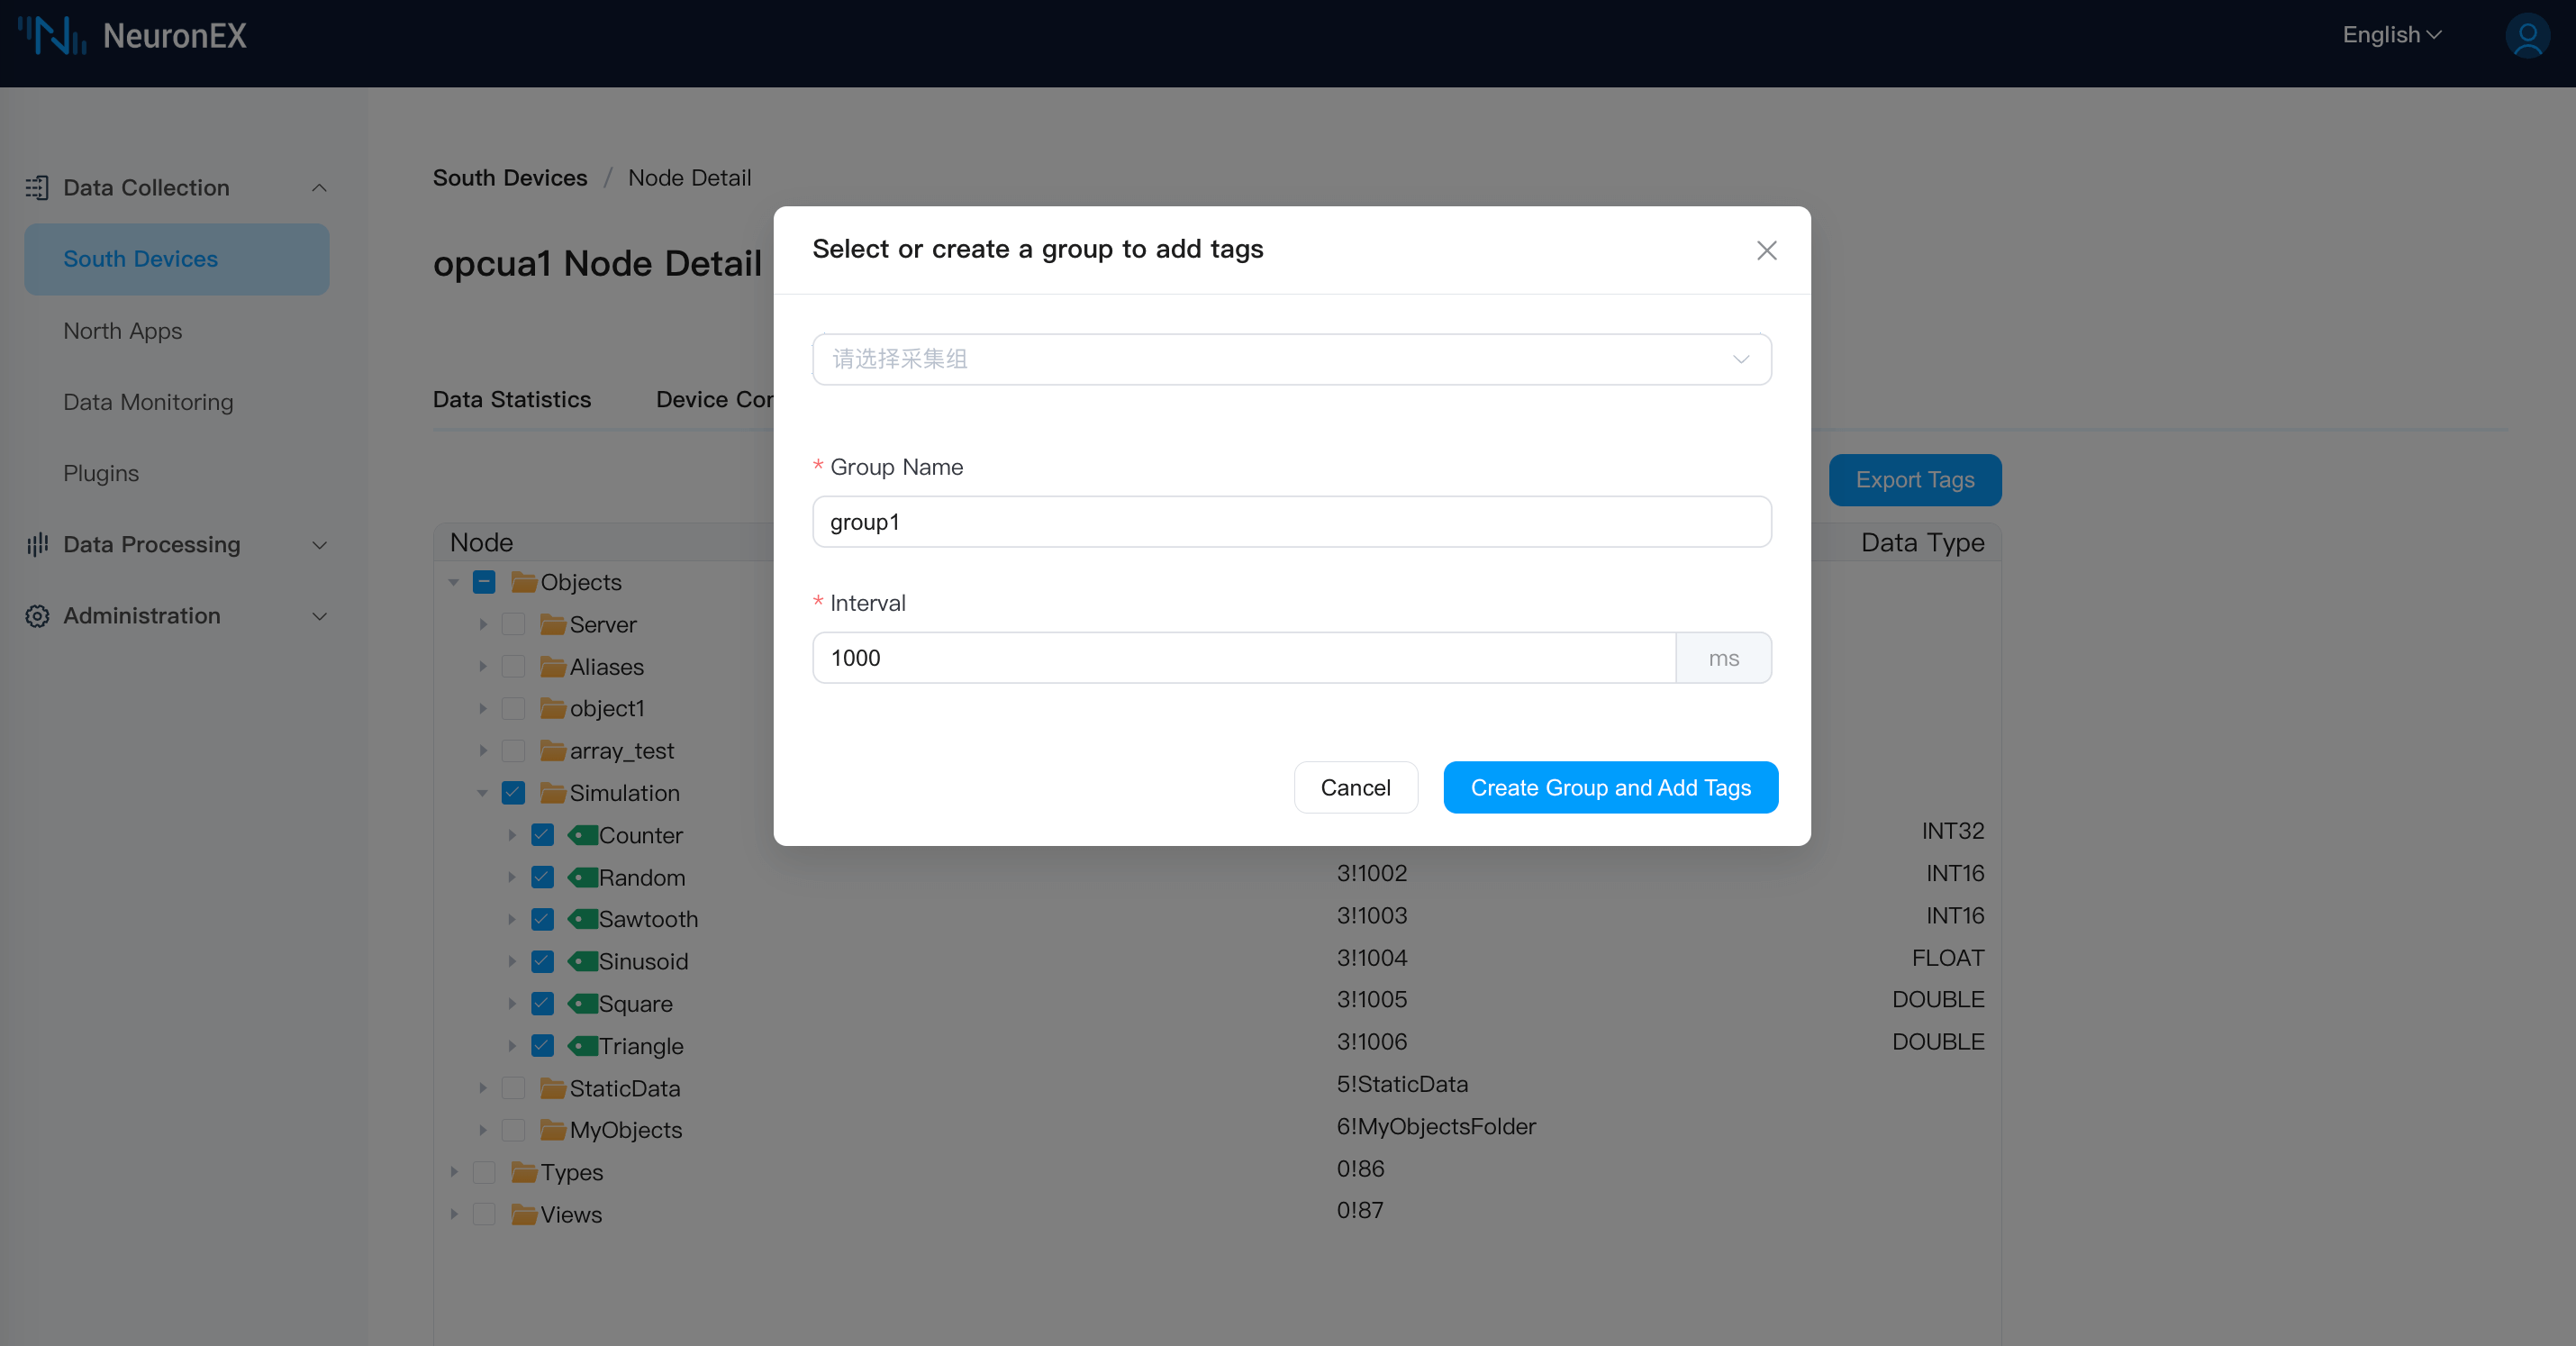The image size is (2576, 1346).
Task: Open North Apps menu item
Action: [x=122, y=331]
